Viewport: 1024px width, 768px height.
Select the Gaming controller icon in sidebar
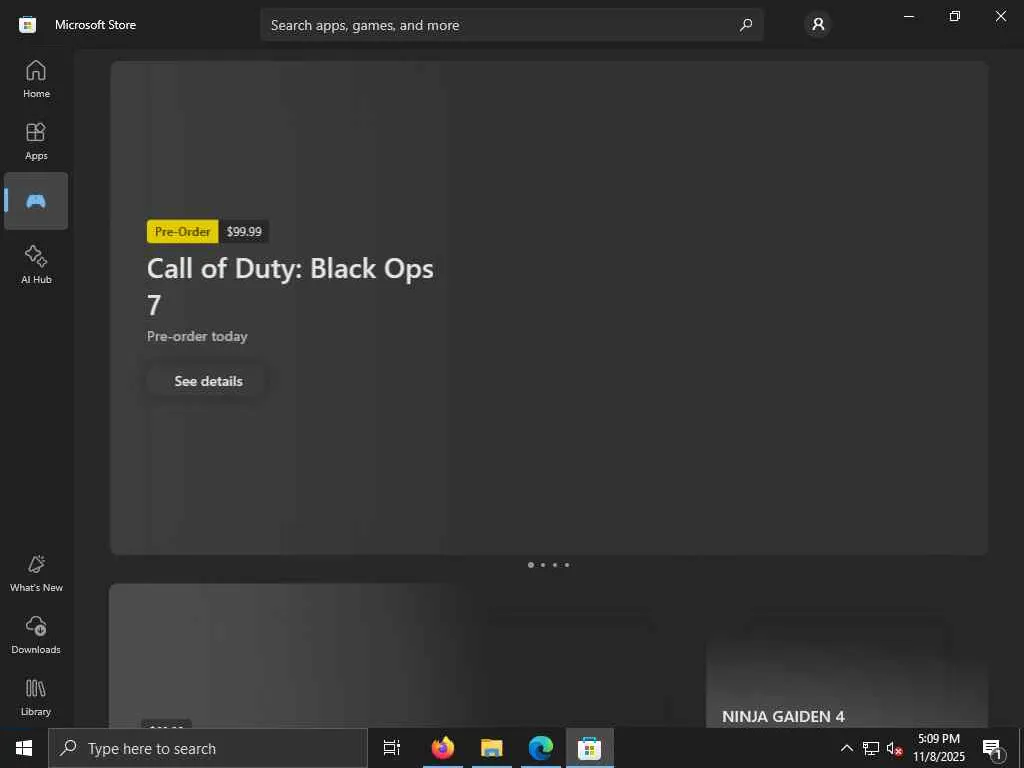(x=36, y=200)
